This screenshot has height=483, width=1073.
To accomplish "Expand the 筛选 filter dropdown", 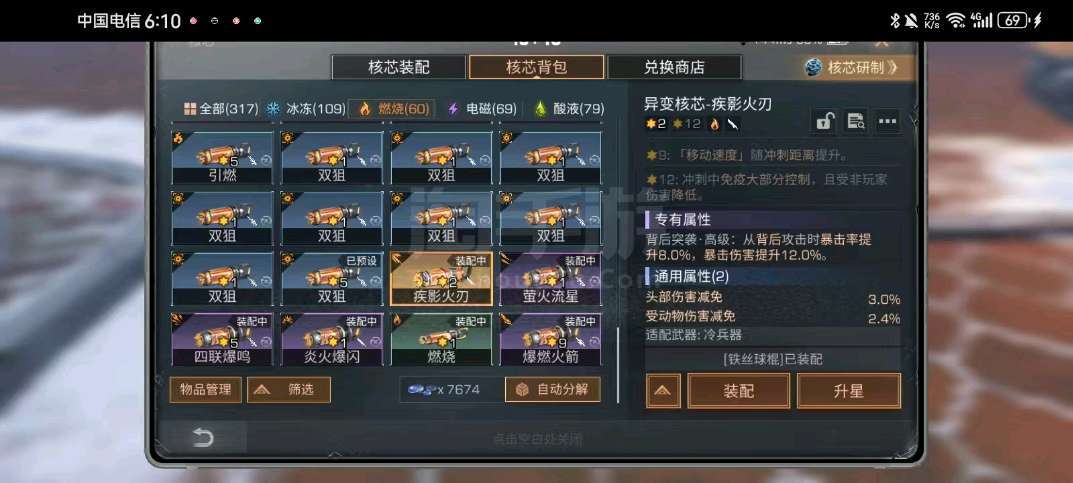I will [289, 390].
